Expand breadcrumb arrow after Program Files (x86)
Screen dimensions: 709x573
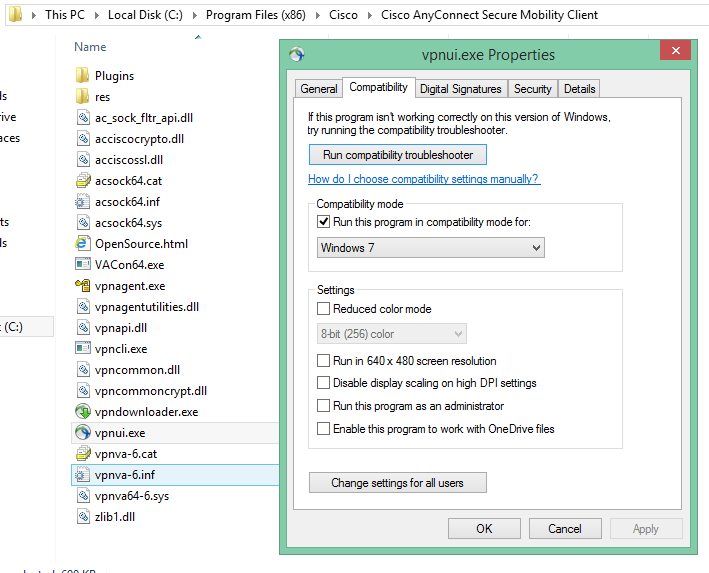[318, 15]
